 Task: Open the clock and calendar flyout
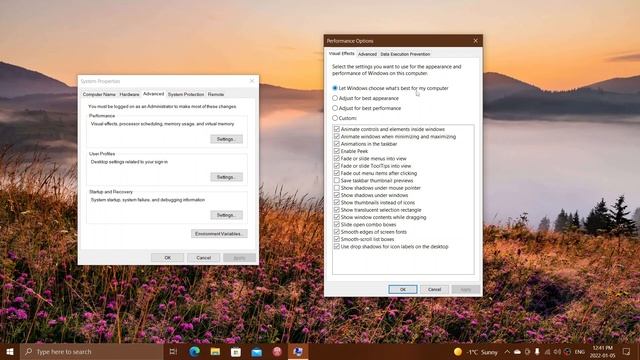[x=603, y=351]
